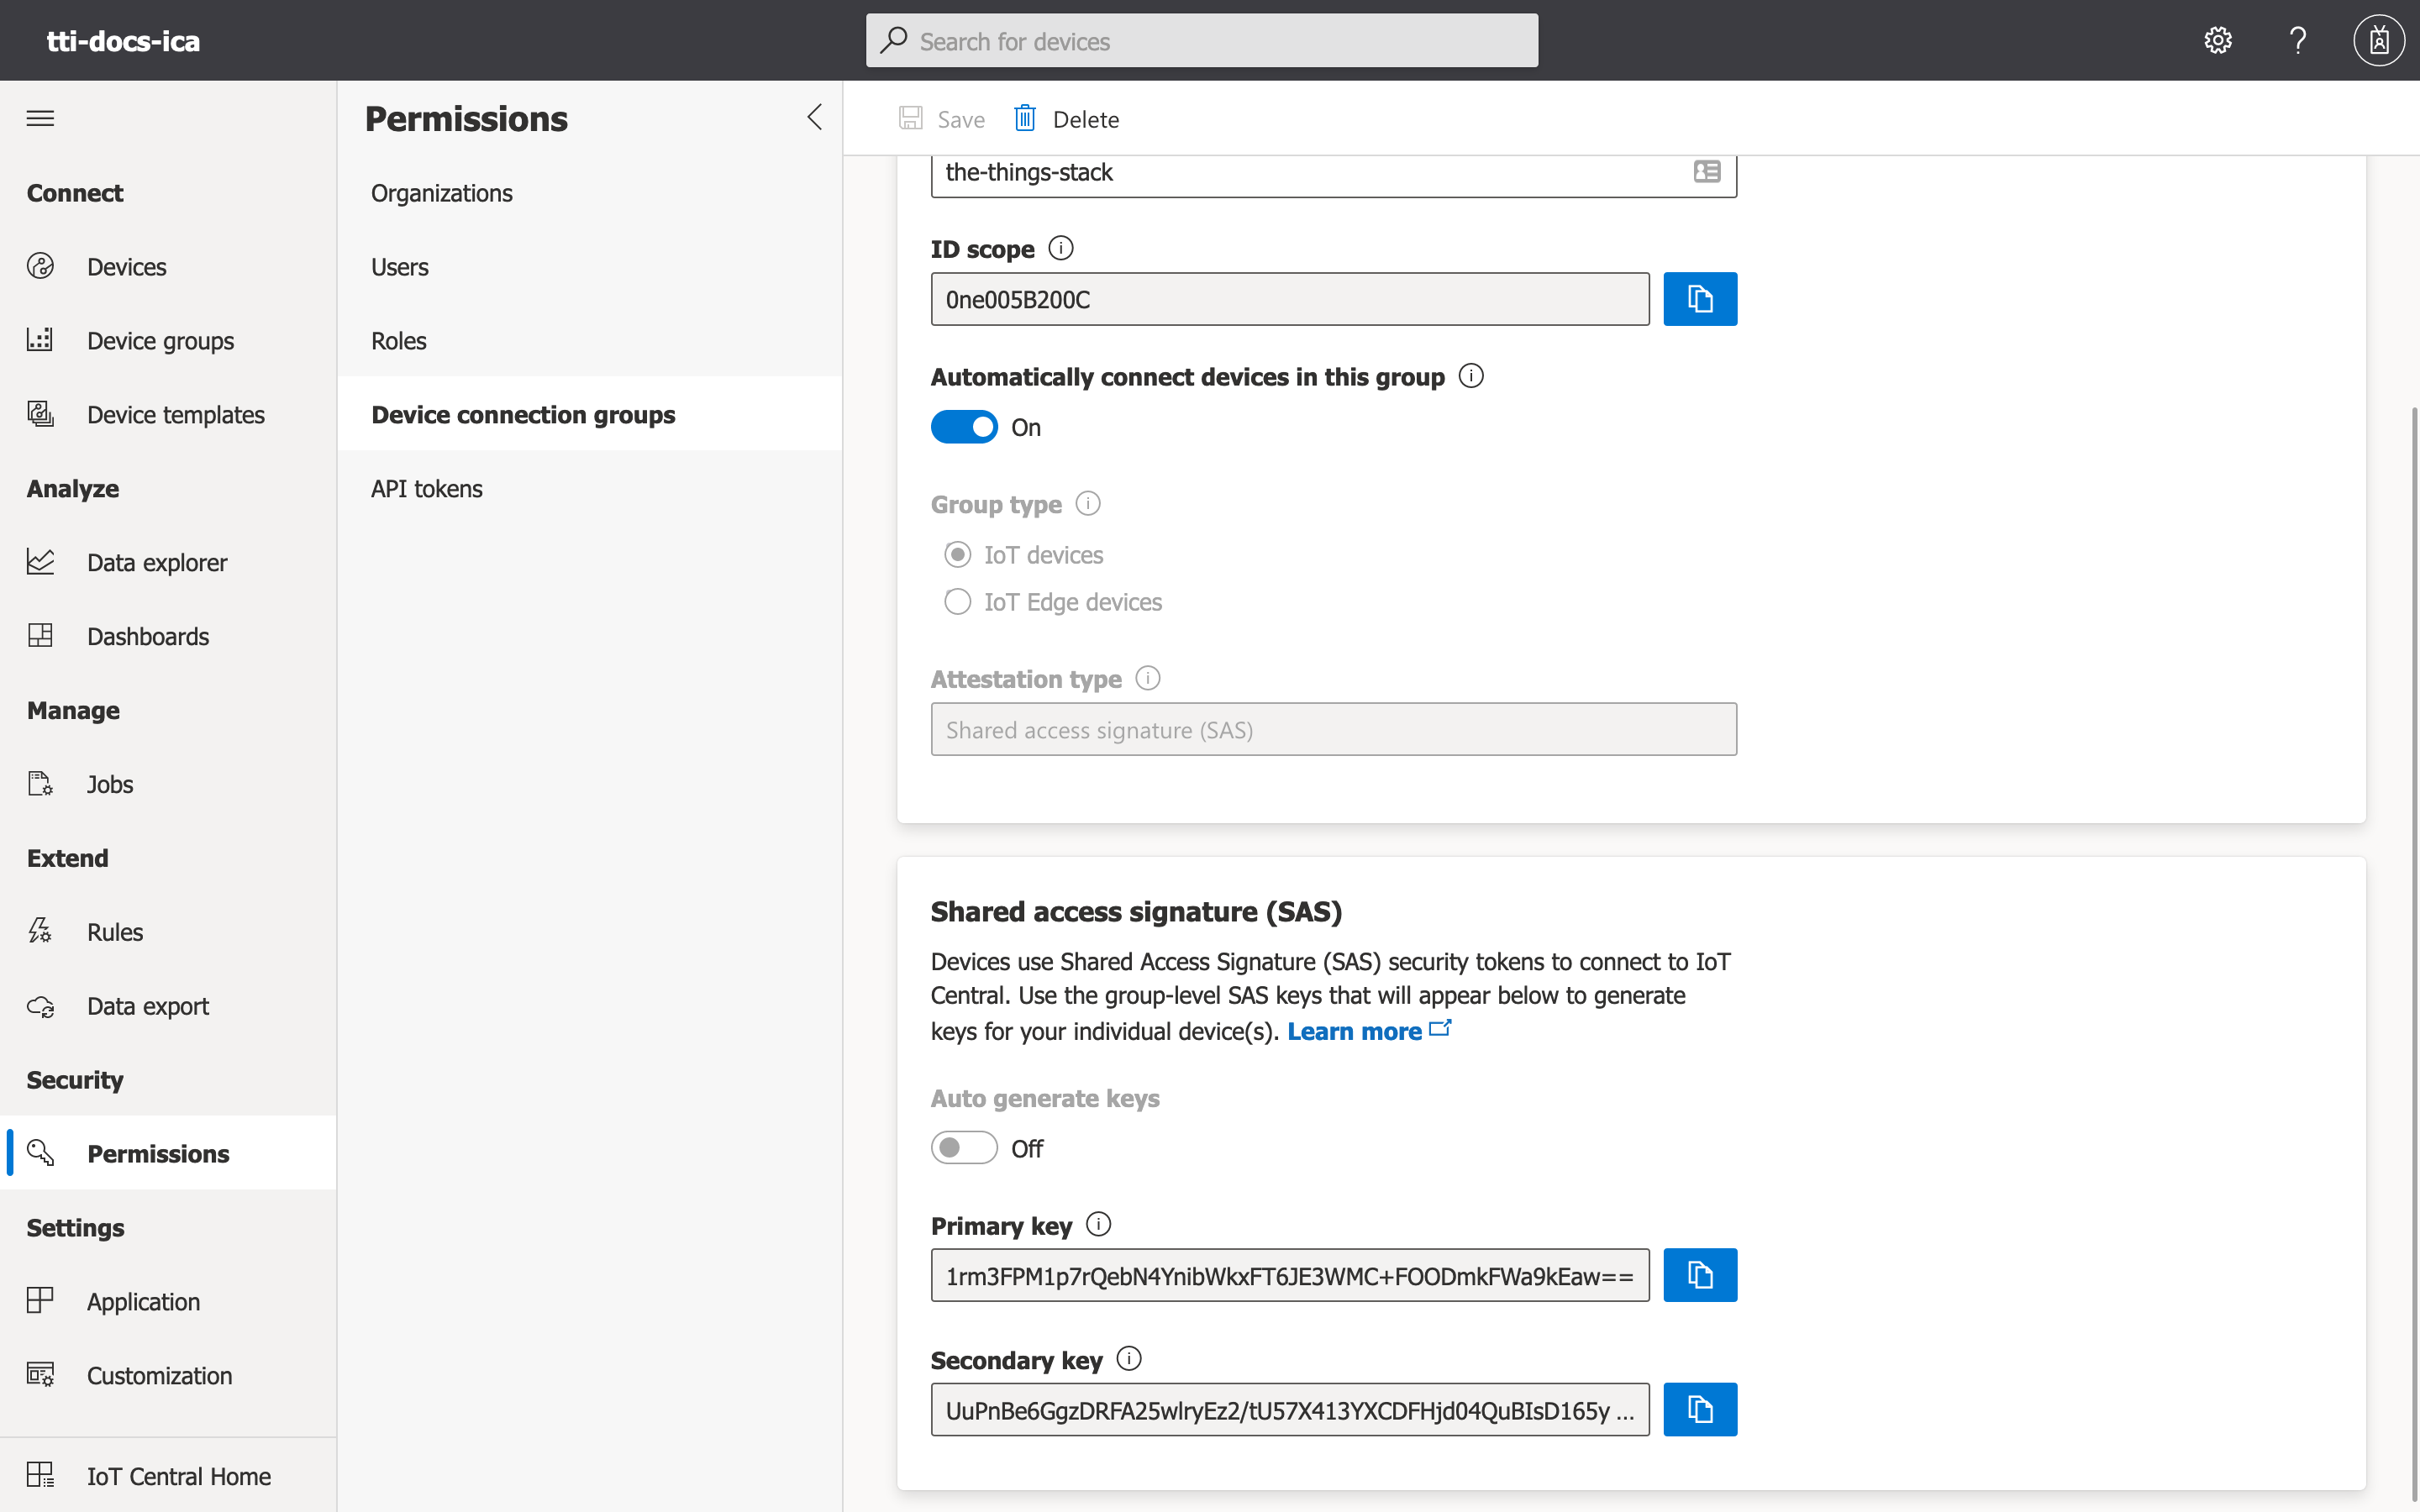Open the hamburger navigation menu
Viewport: 2420px width, 1512px height.
(41, 117)
